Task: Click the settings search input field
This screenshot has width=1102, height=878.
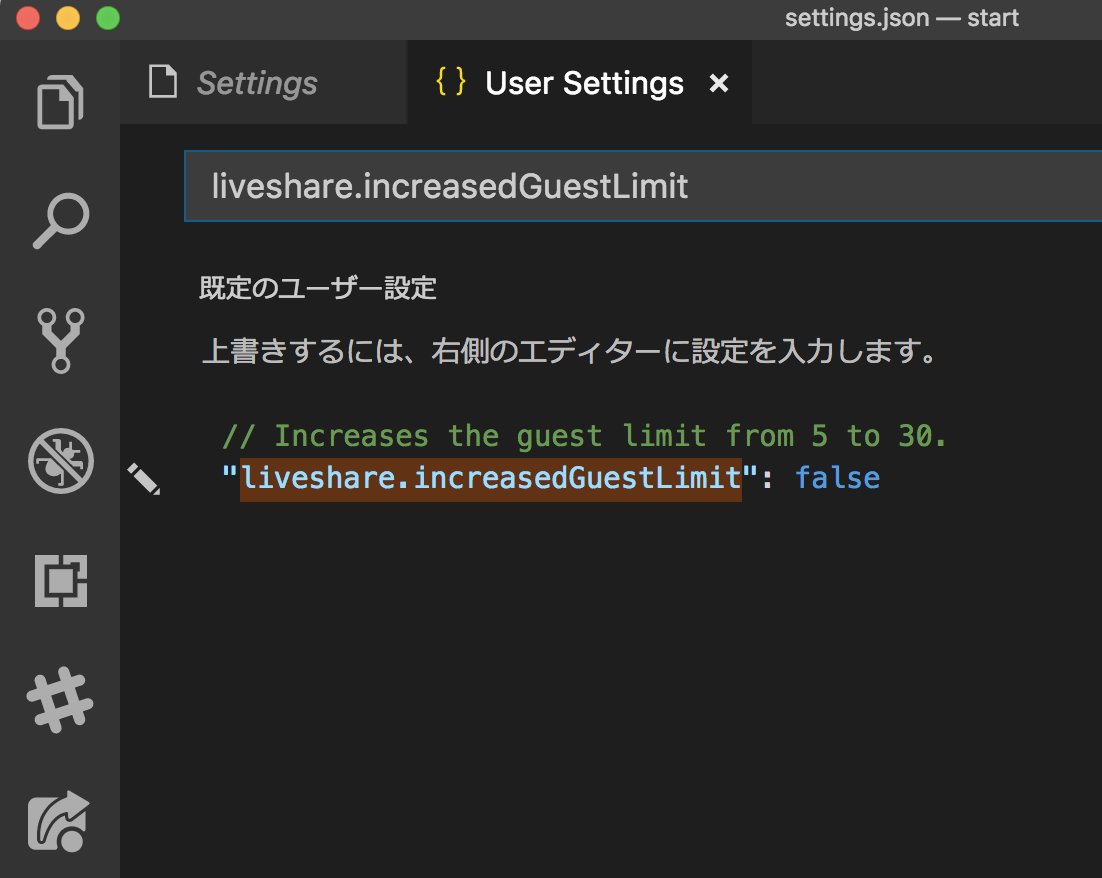Action: (642, 186)
